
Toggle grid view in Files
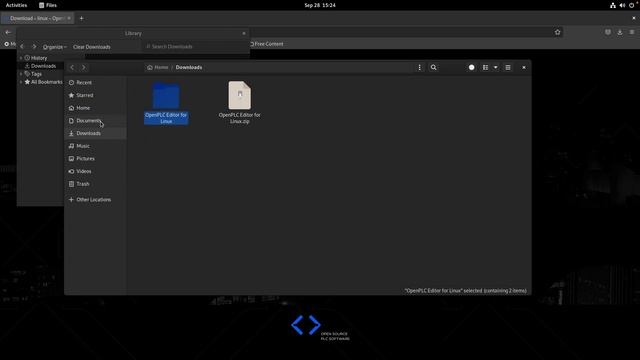(x=485, y=67)
